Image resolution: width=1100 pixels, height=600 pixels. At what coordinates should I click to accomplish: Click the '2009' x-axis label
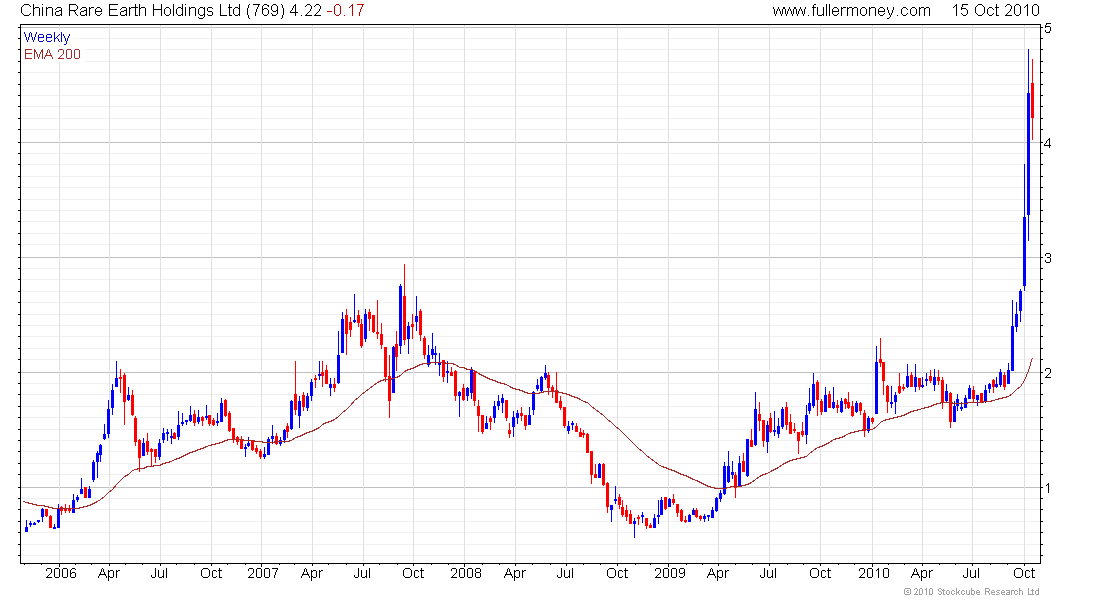(x=669, y=573)
